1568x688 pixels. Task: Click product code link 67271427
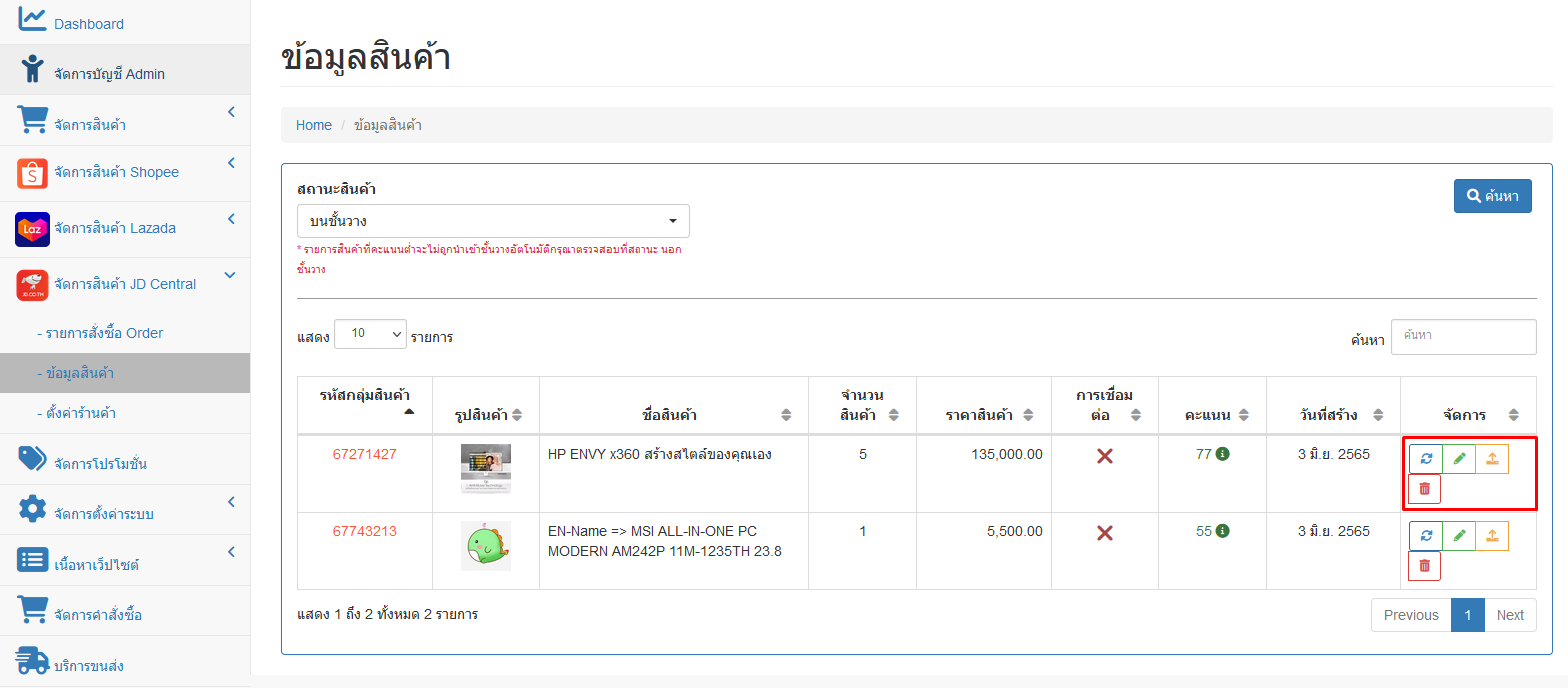[364, 454]
